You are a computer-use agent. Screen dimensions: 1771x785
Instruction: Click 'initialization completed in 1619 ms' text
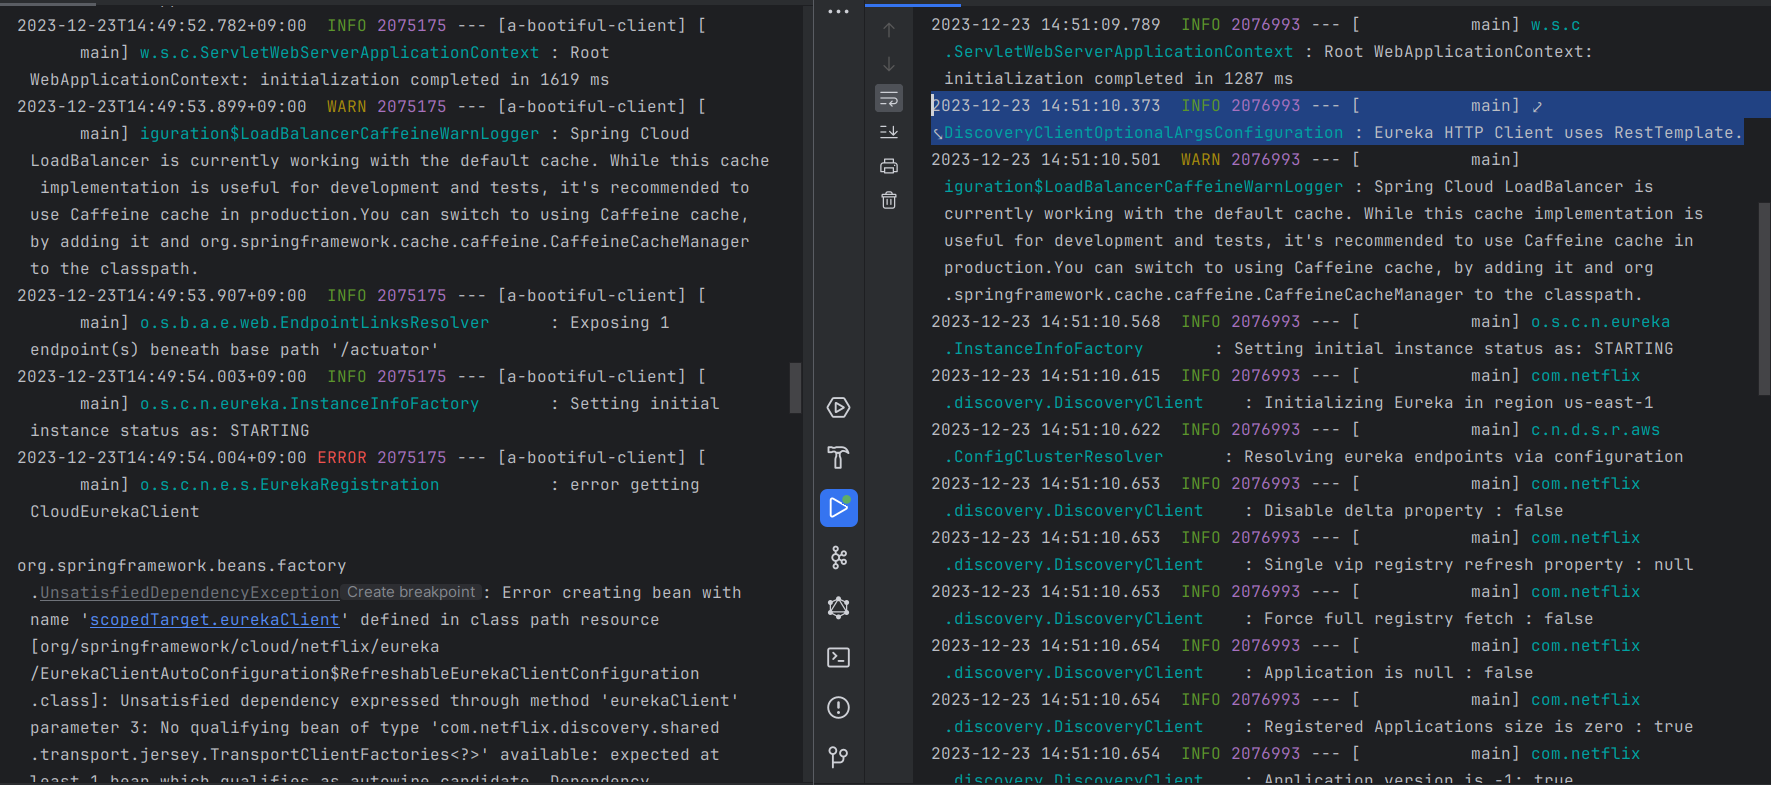click(x=435, y=80)
